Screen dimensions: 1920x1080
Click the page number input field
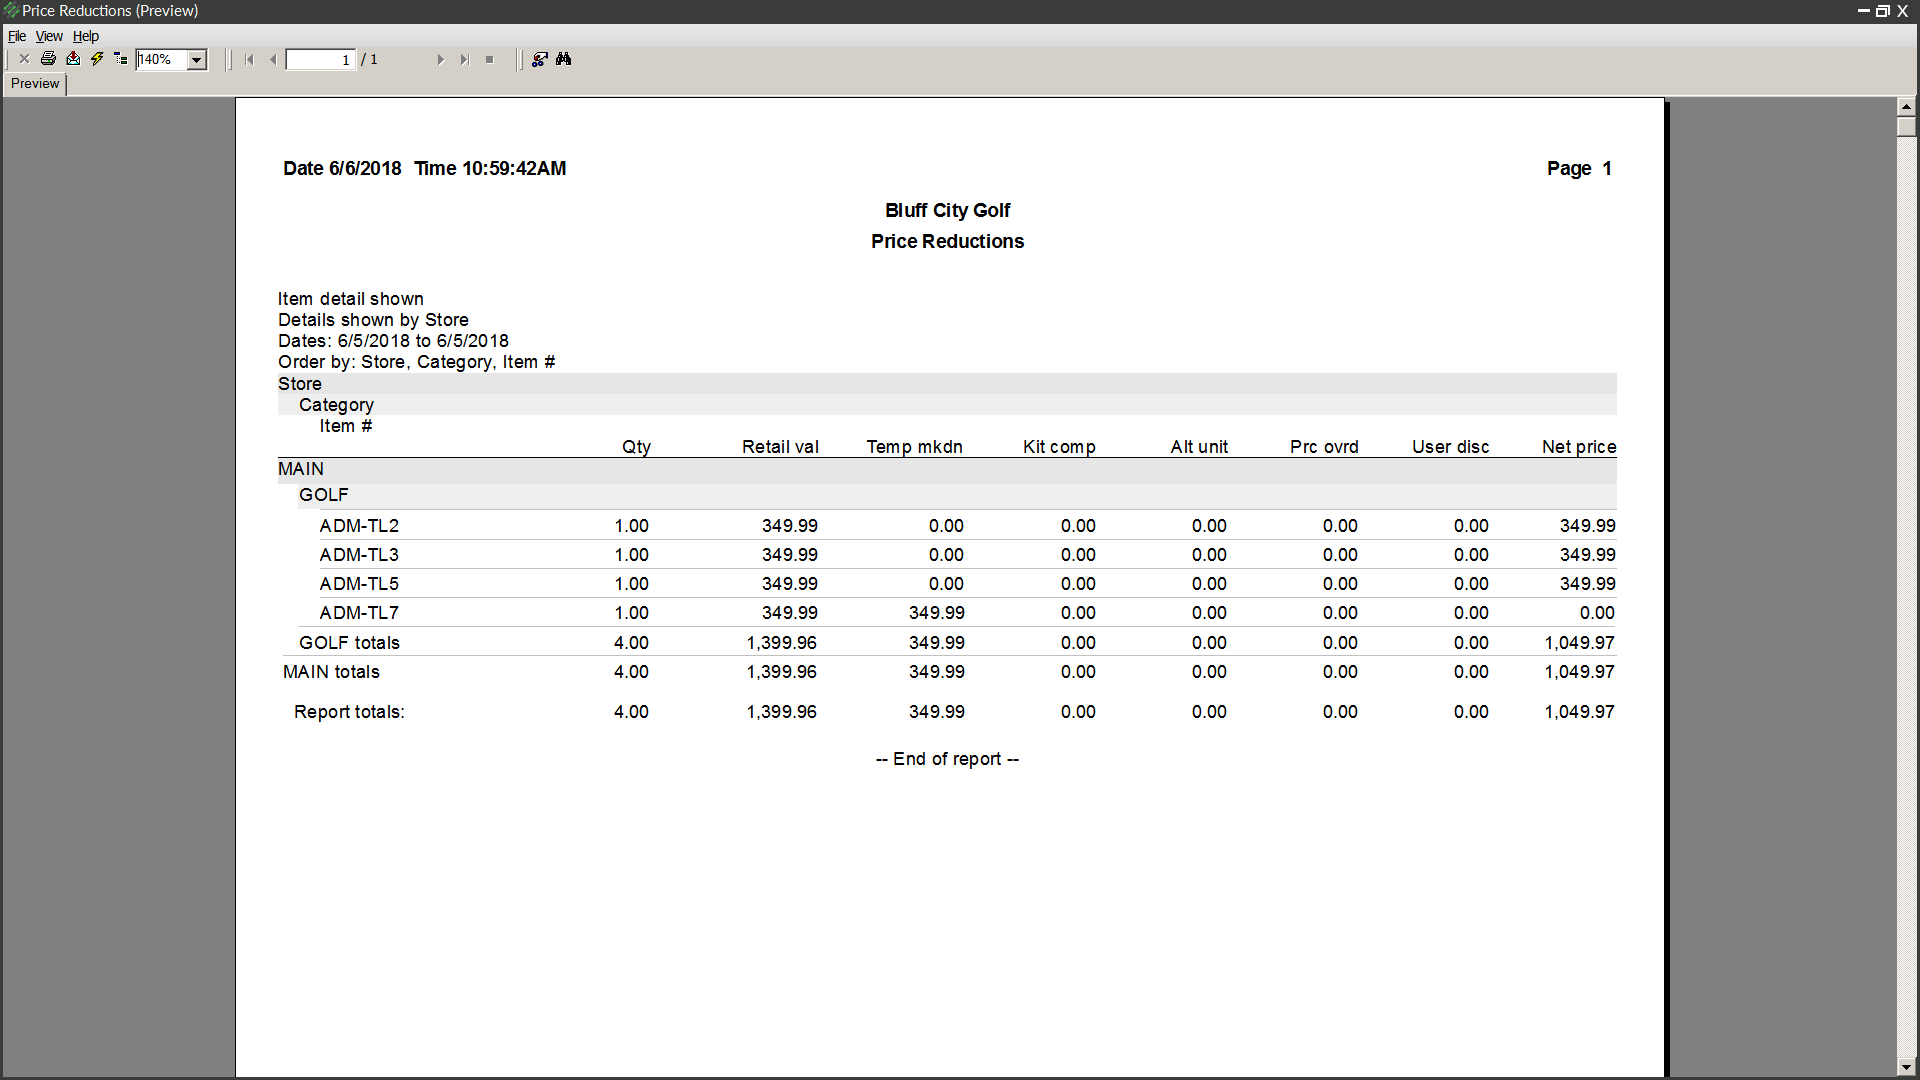pos(320,60)
